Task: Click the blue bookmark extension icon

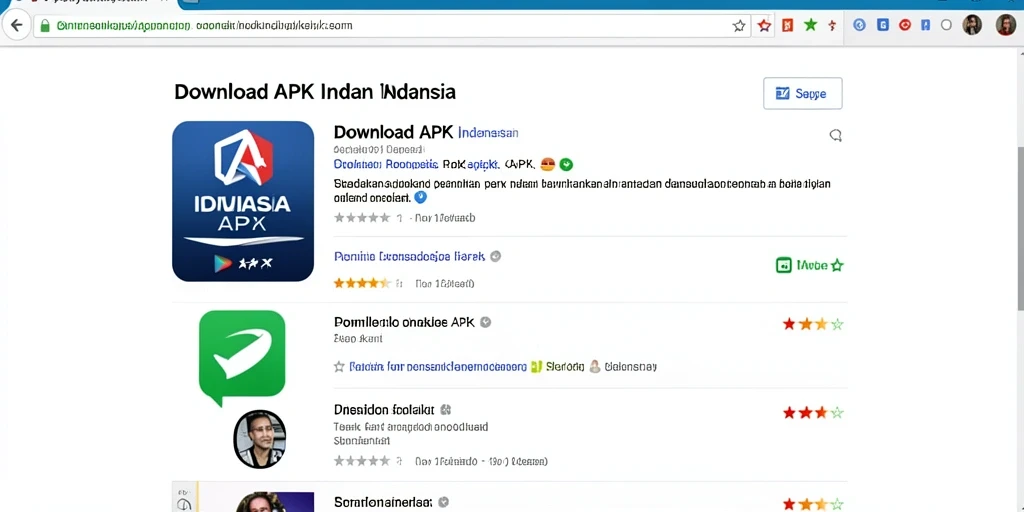Action: 925,25
